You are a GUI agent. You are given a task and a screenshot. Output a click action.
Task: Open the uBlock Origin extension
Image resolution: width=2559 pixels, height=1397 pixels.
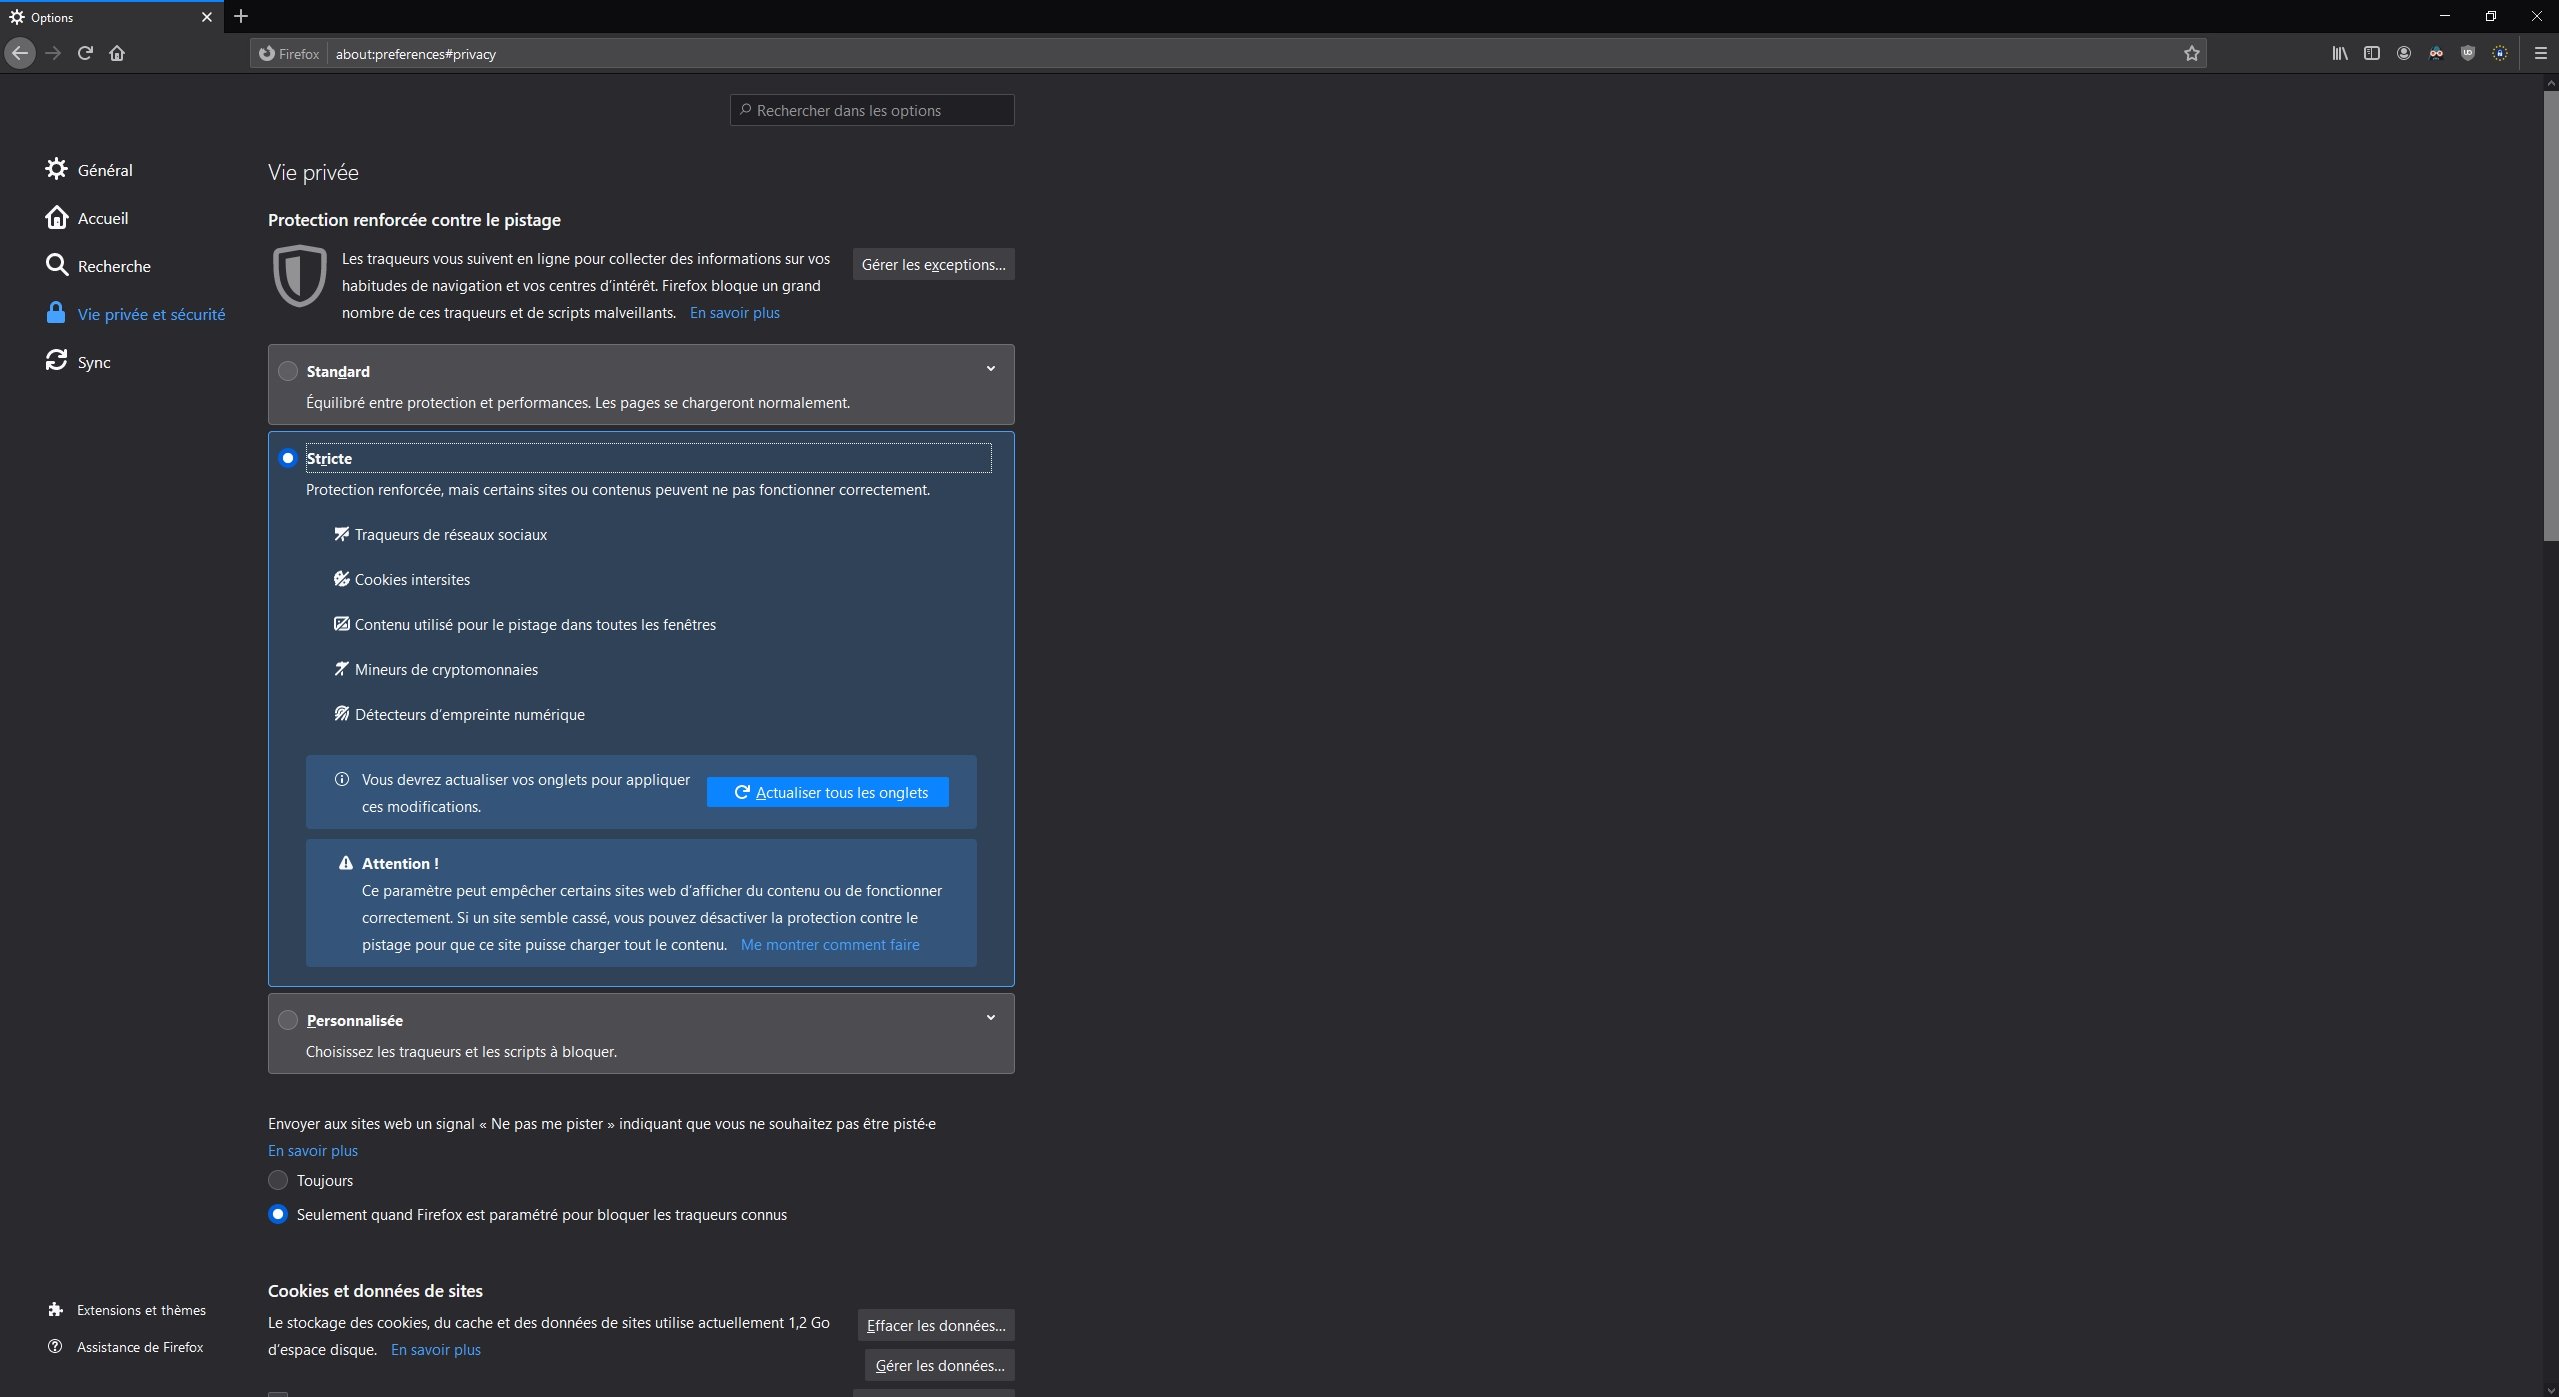[x=2467, y=53]
